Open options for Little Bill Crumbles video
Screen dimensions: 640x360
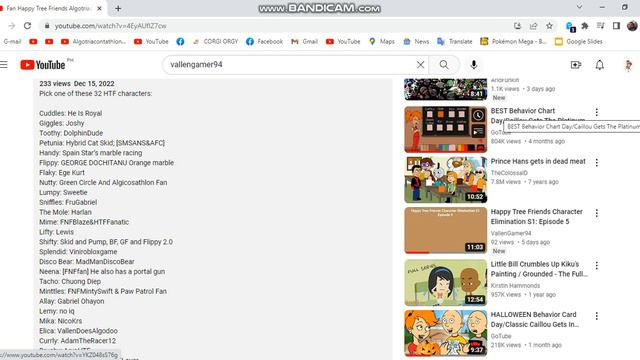click(x=597, y=266)
